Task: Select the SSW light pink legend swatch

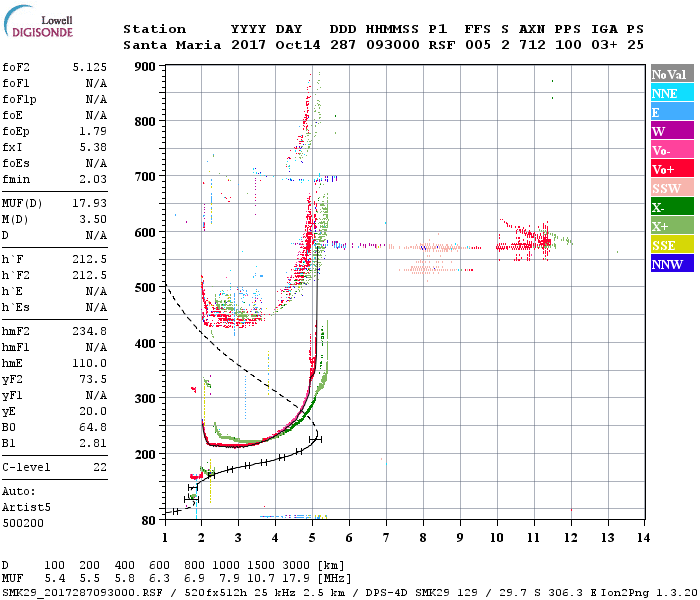Action: coord(672,188)
